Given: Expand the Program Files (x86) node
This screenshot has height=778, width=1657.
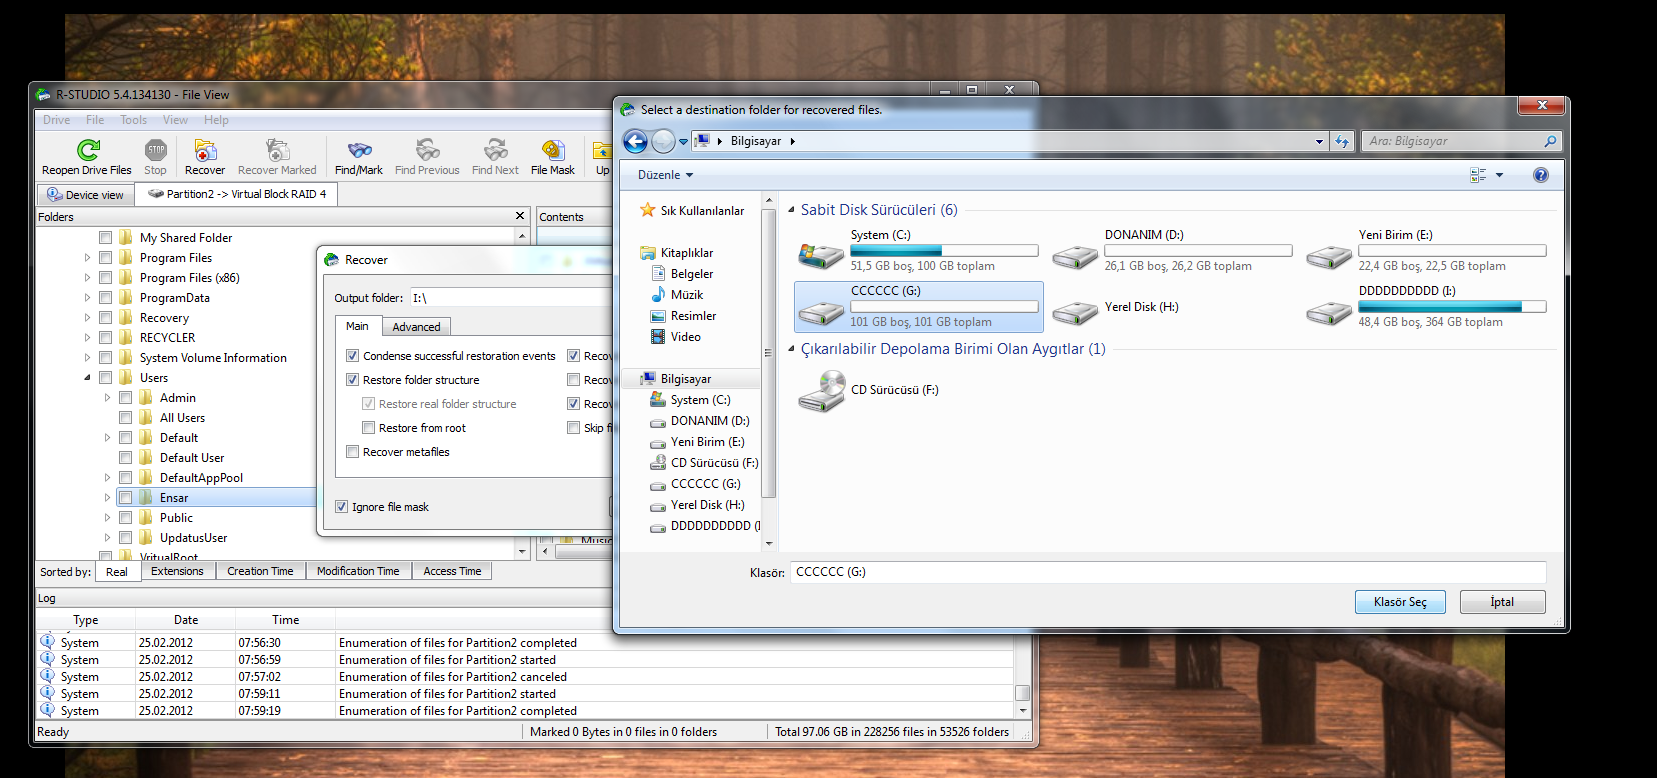Looking at the screenshot, I should [87, 278].
